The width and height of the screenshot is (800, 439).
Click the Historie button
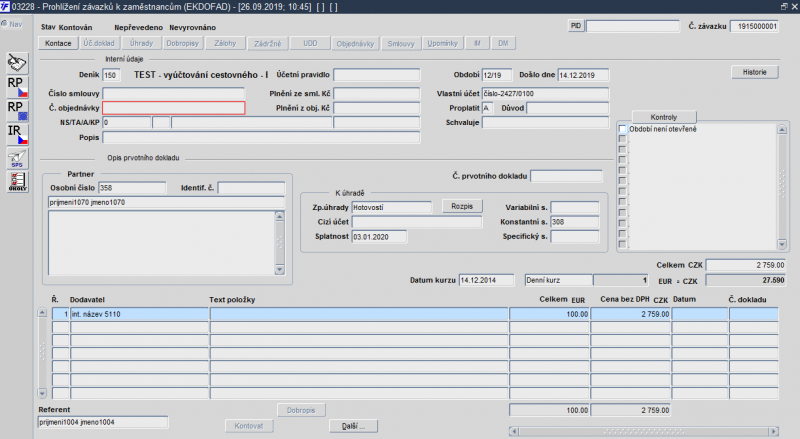point(755,72)
